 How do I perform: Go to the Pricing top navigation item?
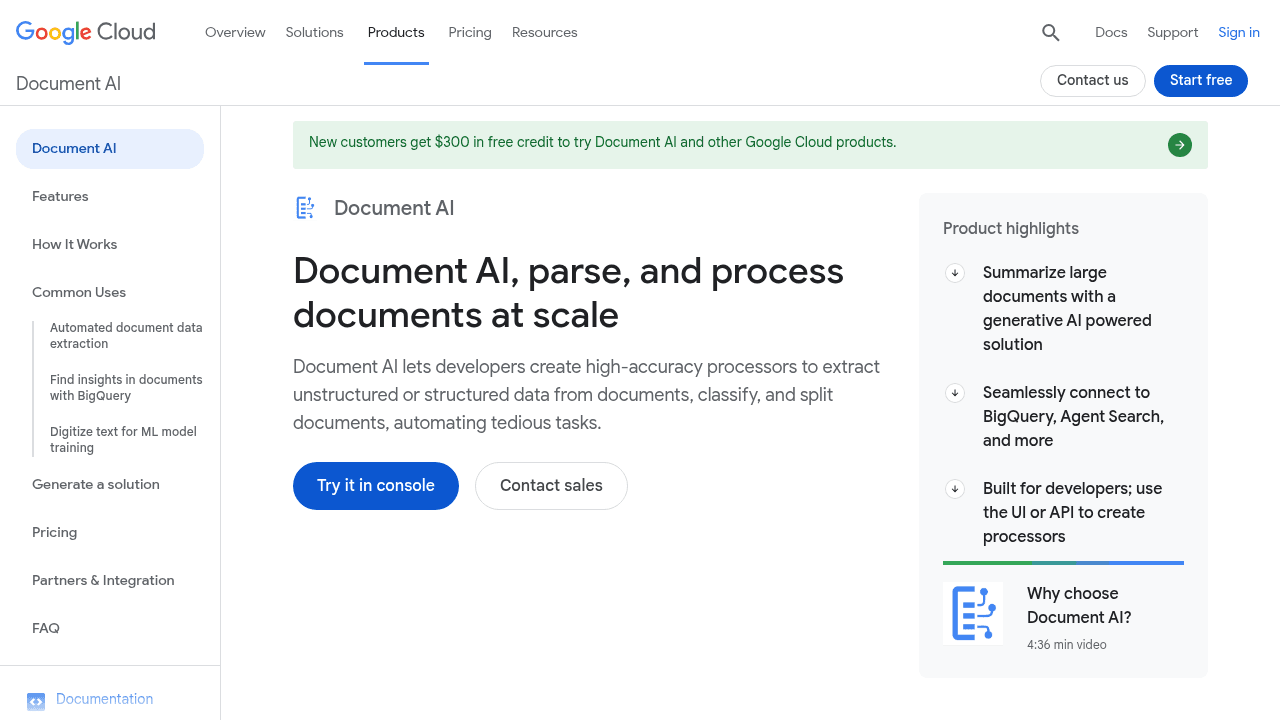click(470, 32)
